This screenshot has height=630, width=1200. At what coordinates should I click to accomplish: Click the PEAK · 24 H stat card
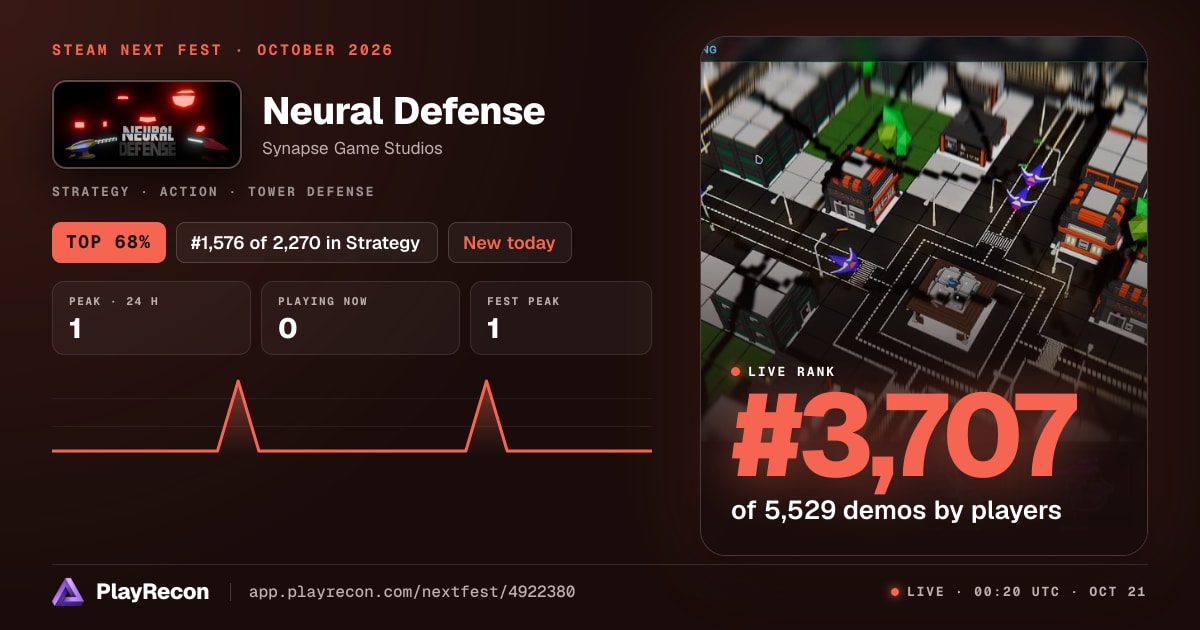tap(151, 318)
